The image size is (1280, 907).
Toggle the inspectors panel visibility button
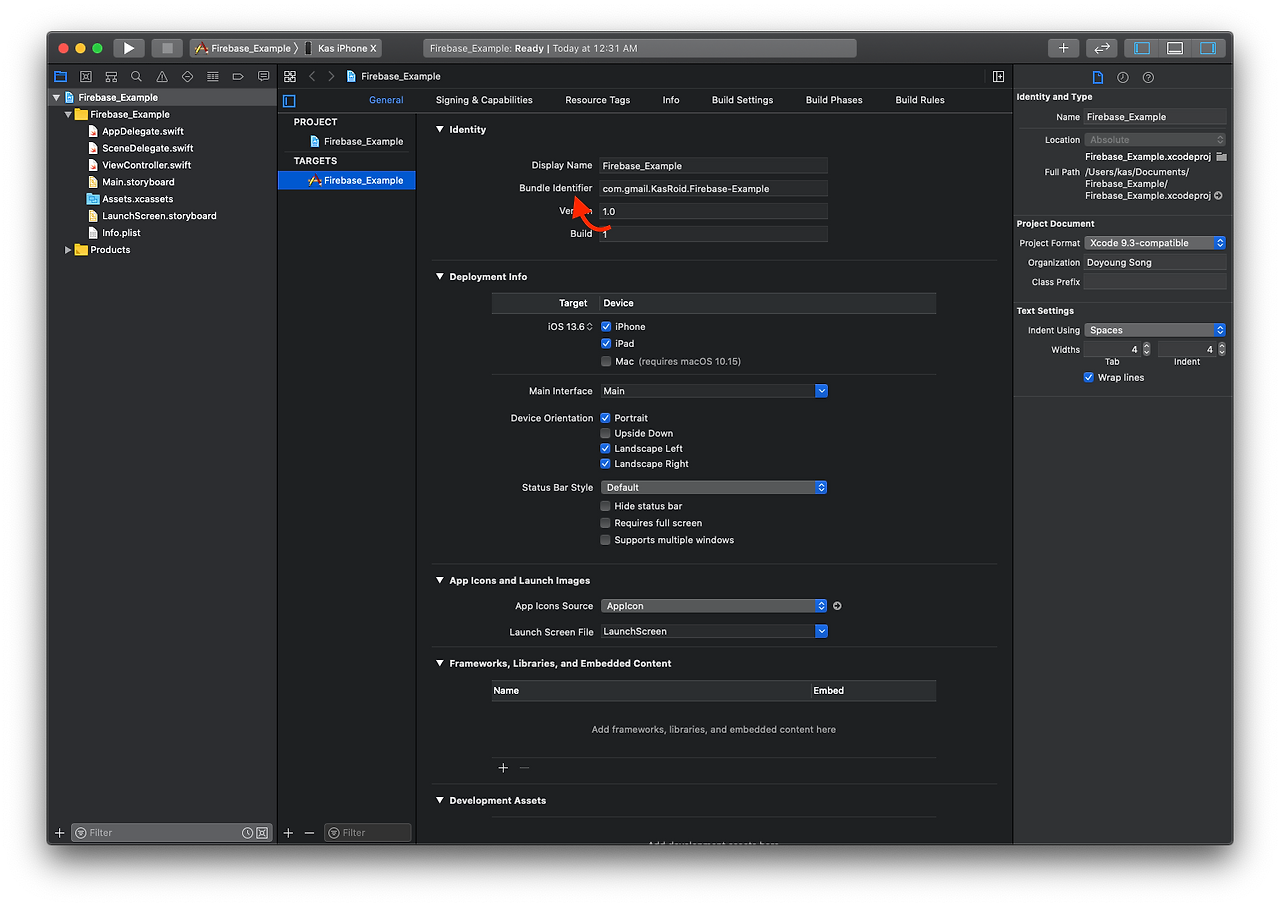tap(1208, 48)
